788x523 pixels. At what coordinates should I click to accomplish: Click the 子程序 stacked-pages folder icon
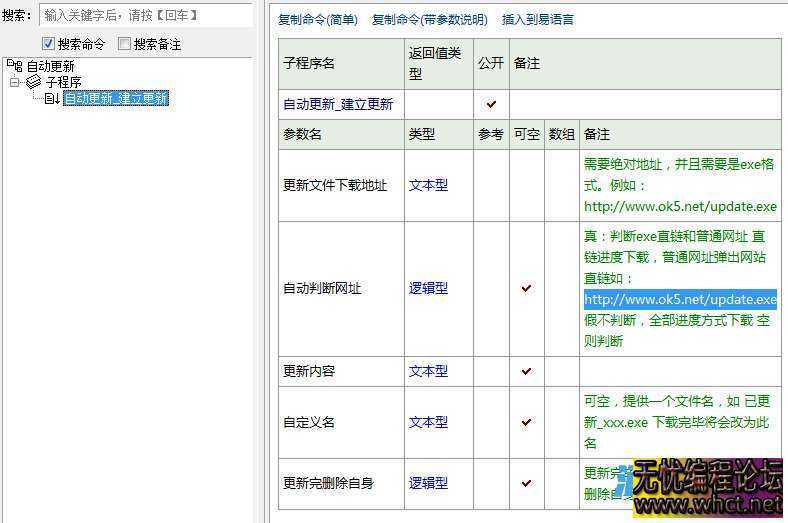(x=33, y=82)
